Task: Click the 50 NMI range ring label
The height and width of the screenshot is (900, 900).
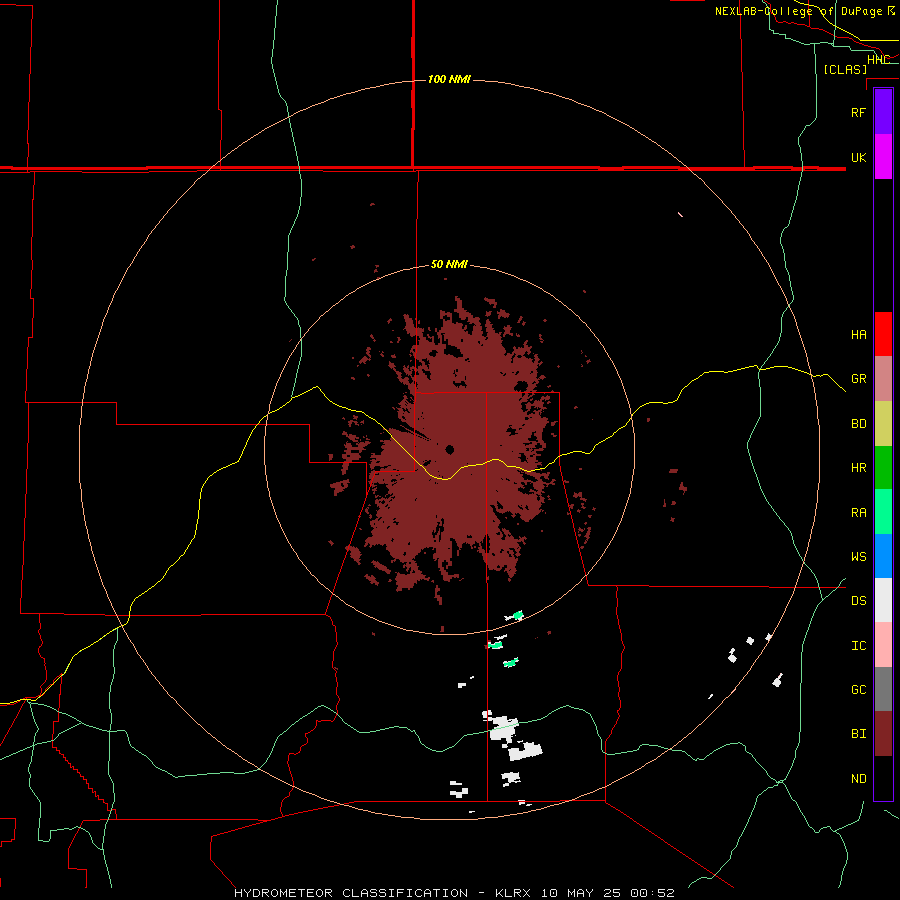Action: tap(449, 264)
